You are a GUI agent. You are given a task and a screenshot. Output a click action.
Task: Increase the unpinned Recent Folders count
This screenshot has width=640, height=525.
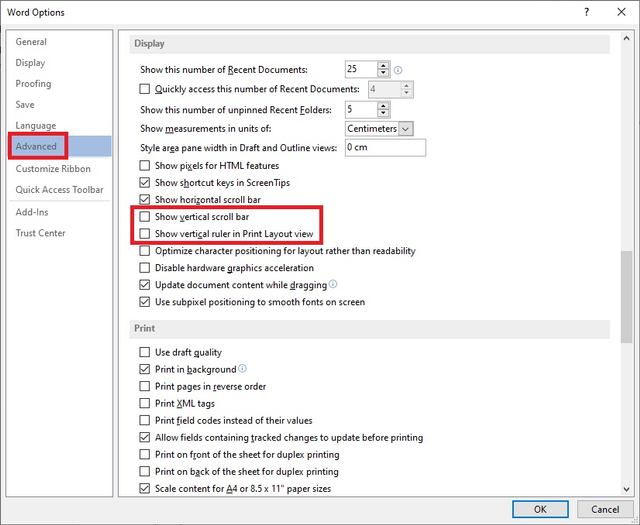coord(383,106)
